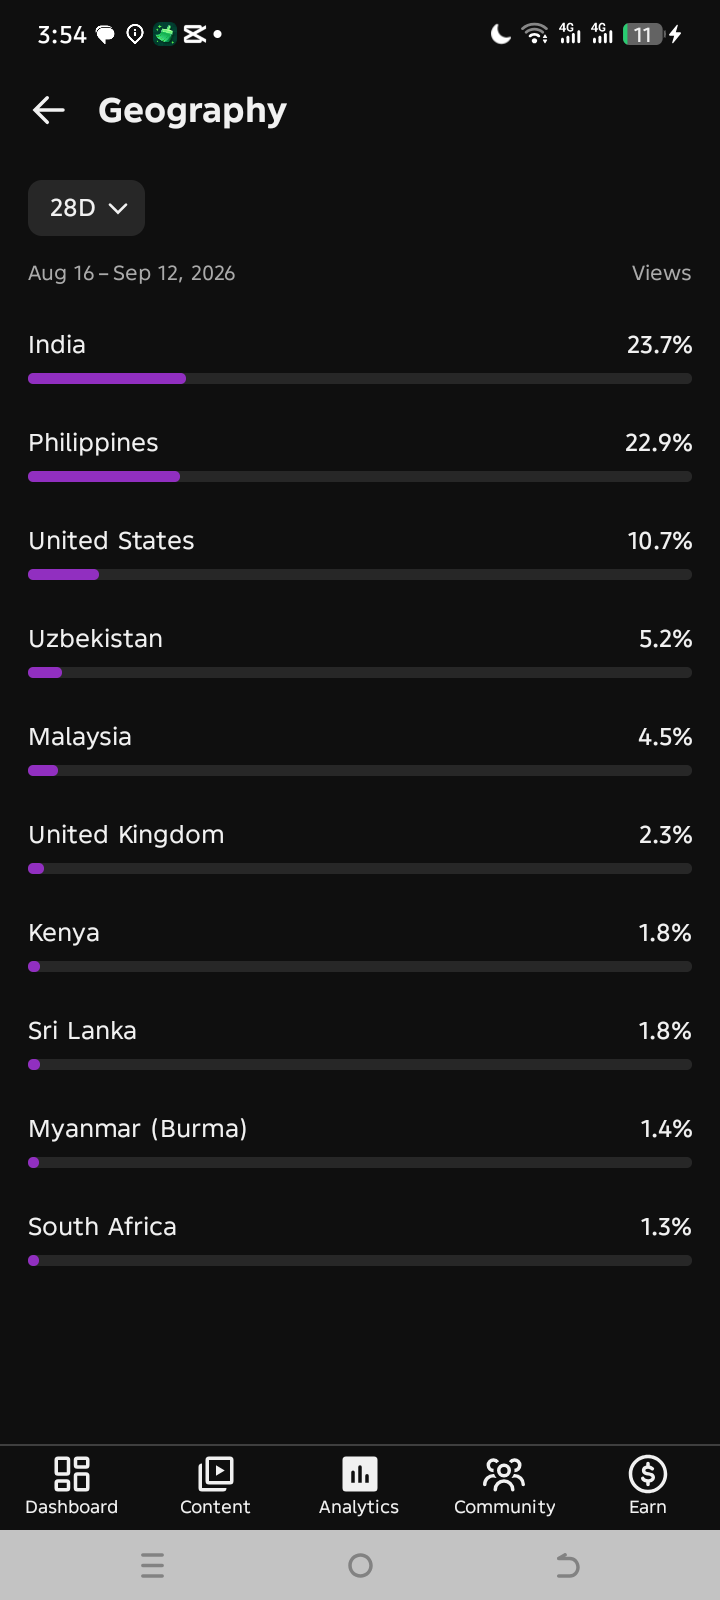The height and width of the screenshot is (1600, 720).
Task: Click the chevron next to 28D
Action: 118,208
